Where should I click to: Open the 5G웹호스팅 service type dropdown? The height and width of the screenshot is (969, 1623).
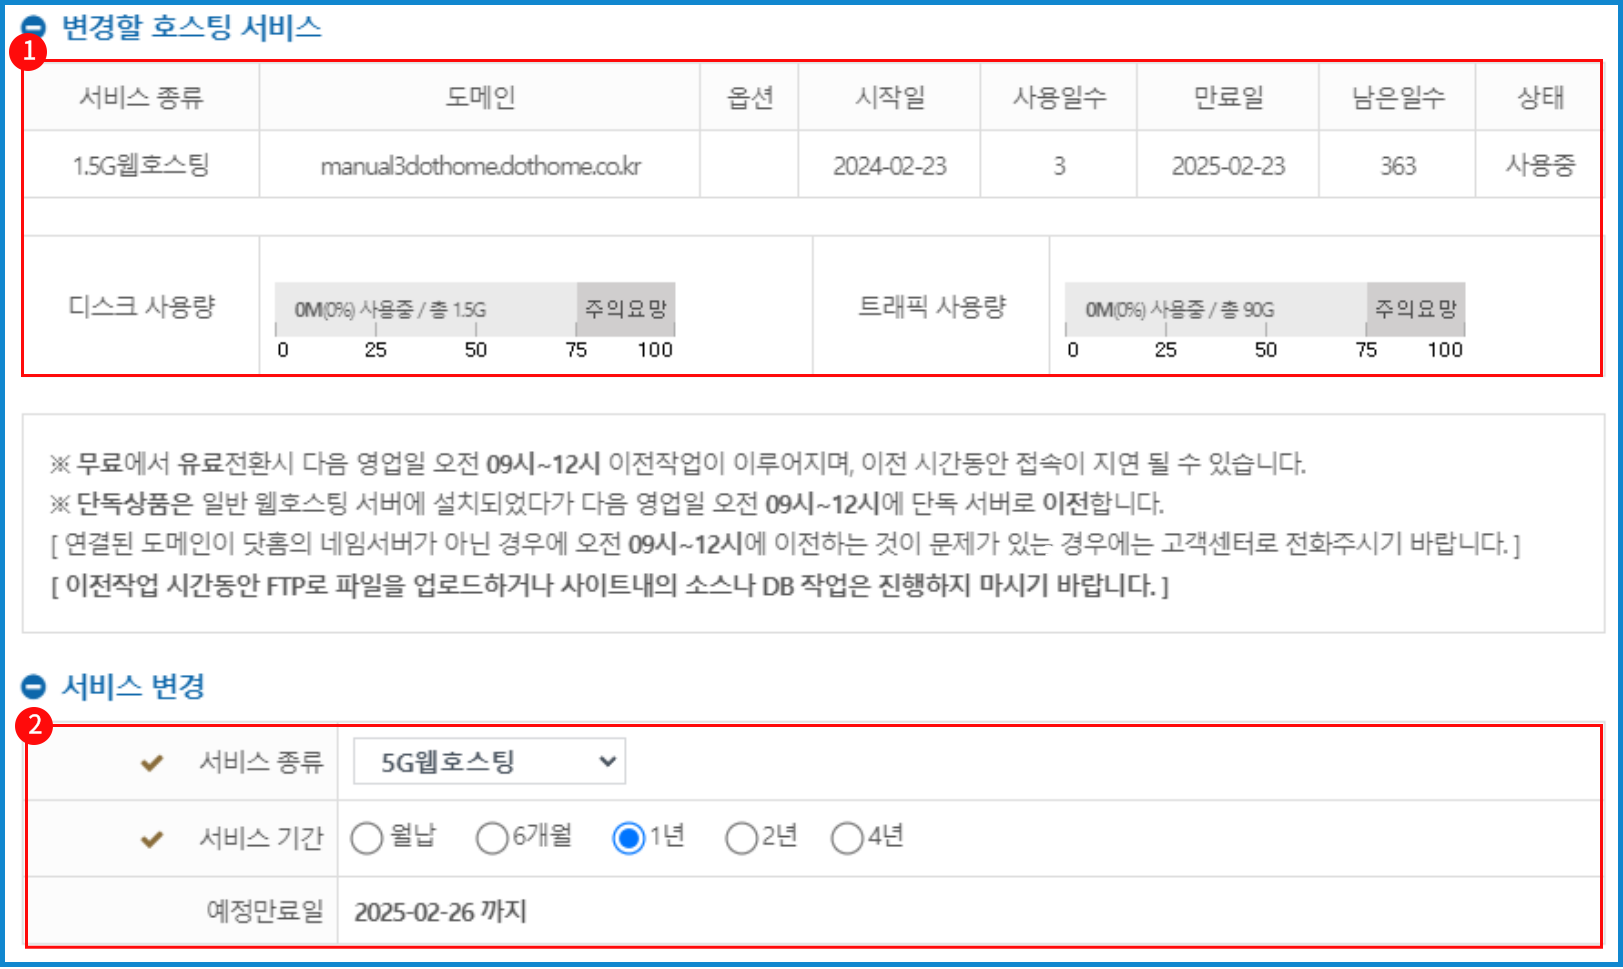point(490,762)
